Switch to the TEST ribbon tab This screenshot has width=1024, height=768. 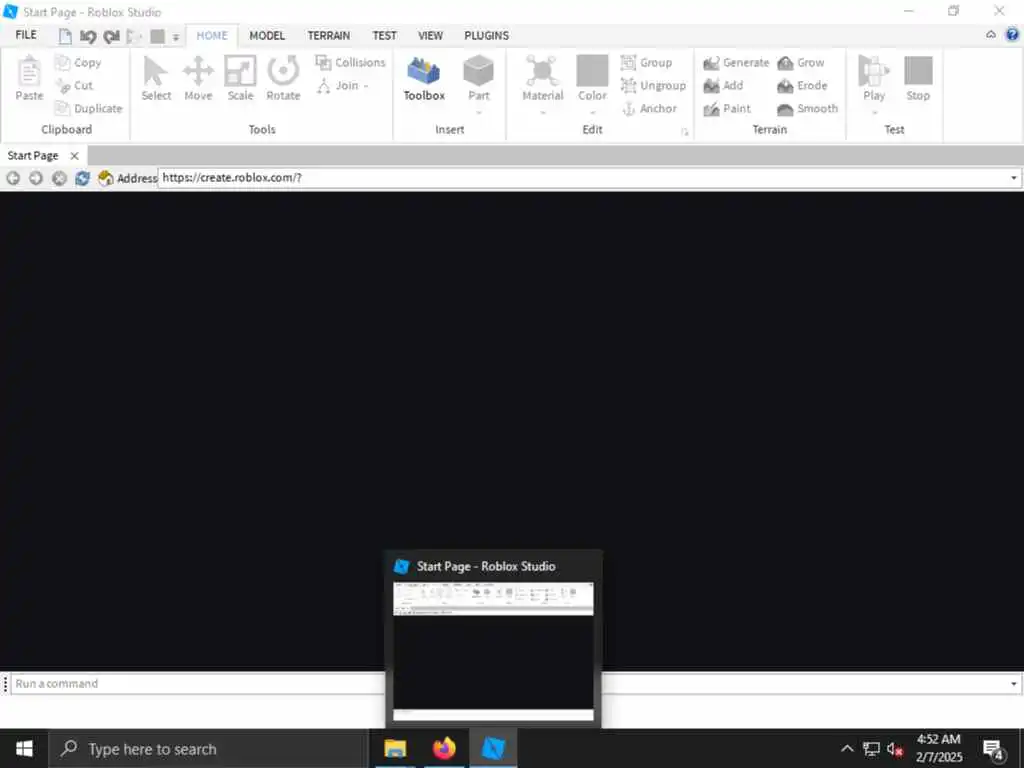[x=384, y=35]
